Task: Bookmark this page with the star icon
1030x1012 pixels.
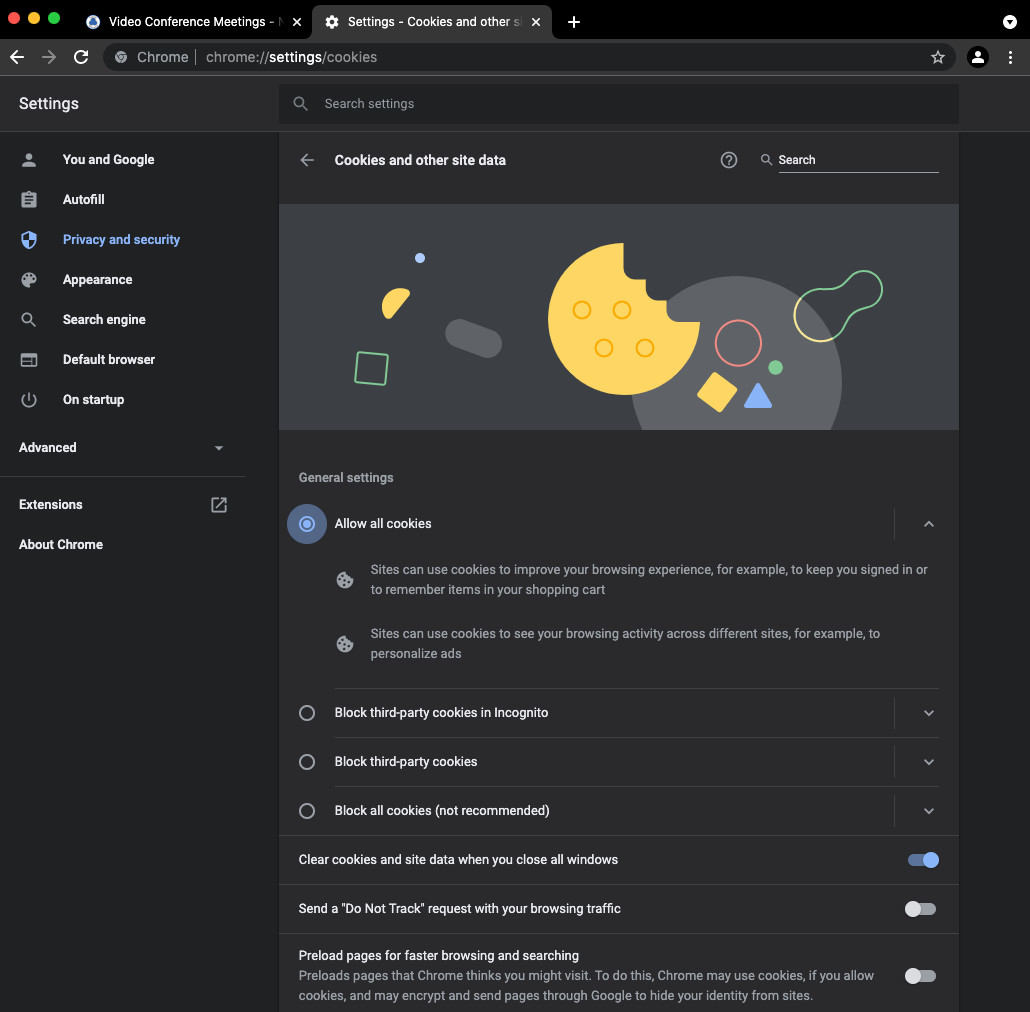Action: point(937,57)
